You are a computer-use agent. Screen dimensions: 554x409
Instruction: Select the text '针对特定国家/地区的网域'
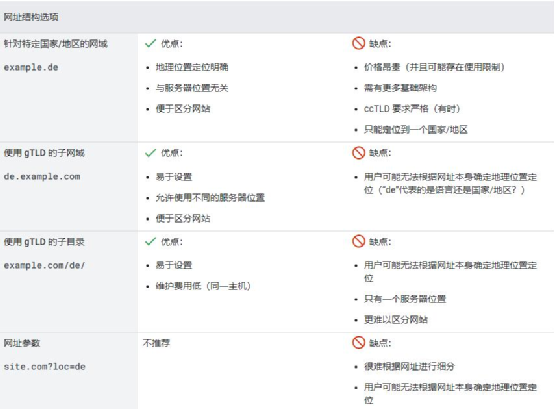55,44
